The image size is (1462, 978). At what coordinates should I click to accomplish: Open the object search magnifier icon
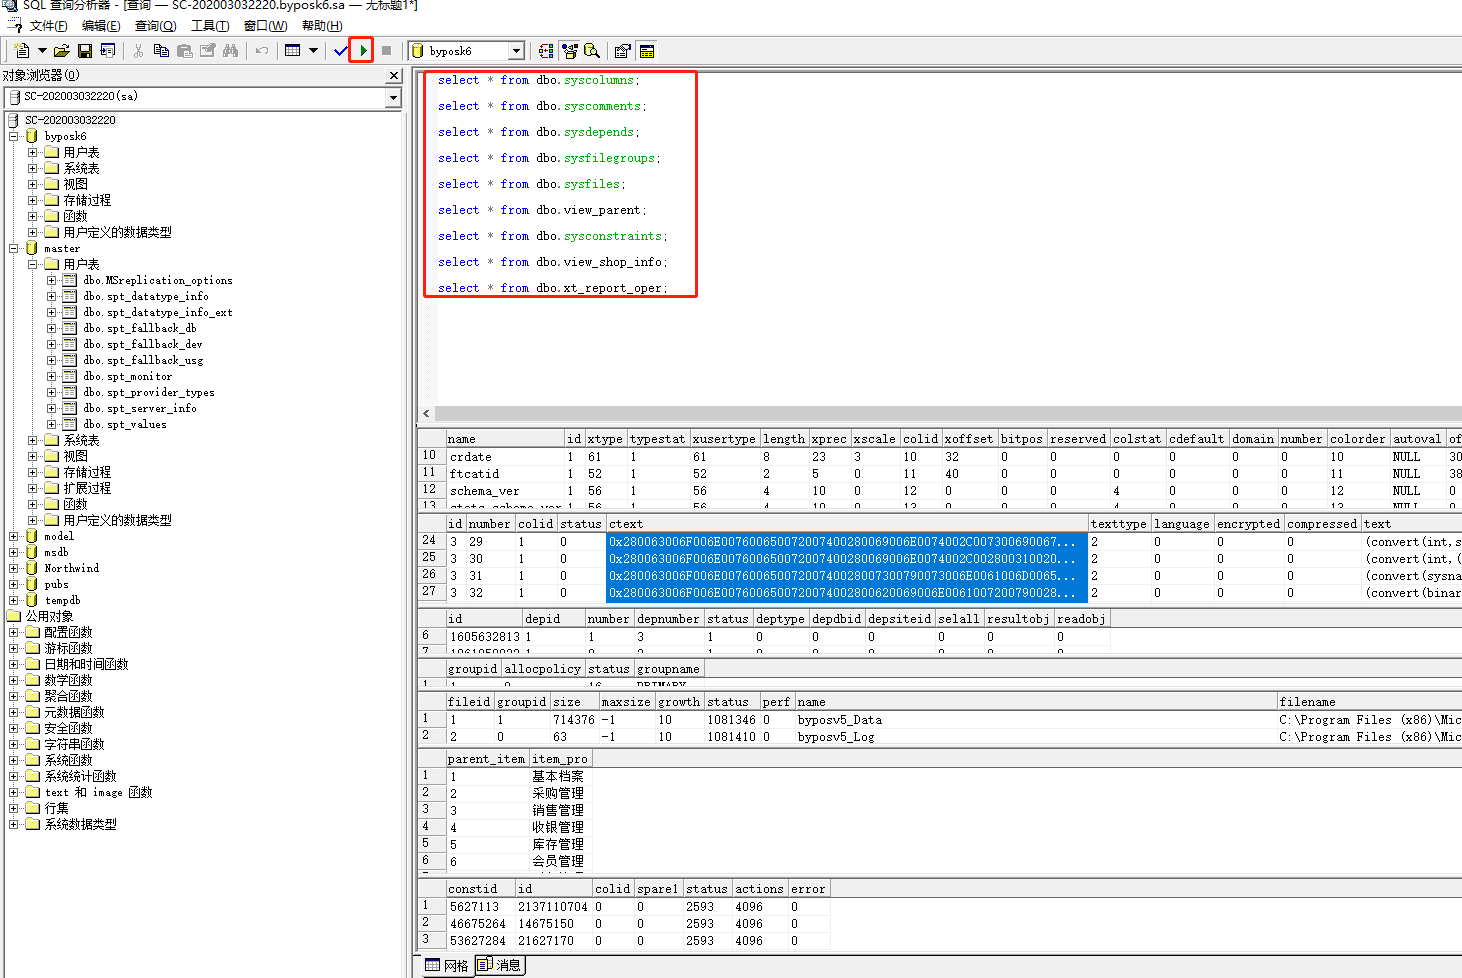593,50
